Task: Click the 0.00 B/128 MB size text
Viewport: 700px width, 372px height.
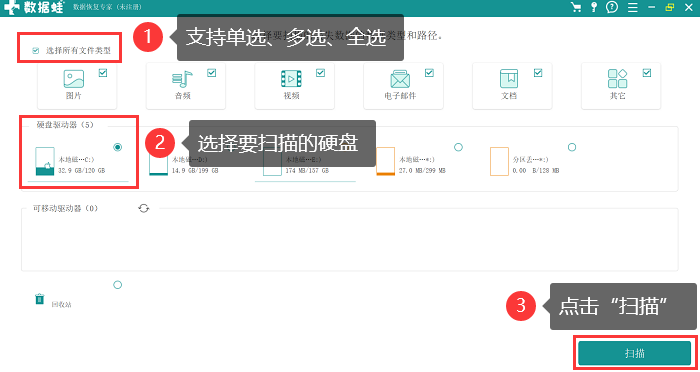Action: tap(536, 171)
